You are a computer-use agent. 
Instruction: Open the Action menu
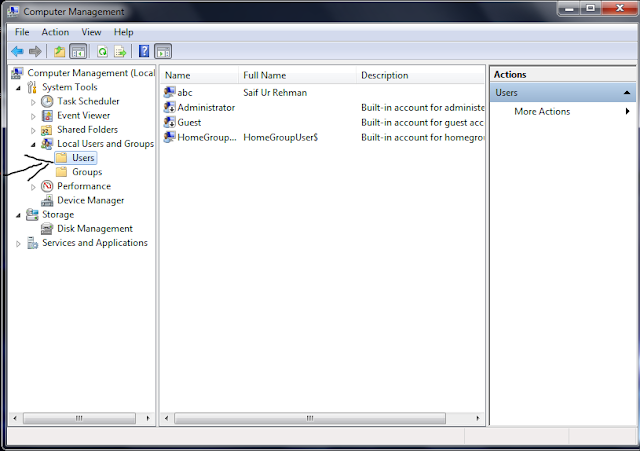pyautogui.click(x=55, y=32)
